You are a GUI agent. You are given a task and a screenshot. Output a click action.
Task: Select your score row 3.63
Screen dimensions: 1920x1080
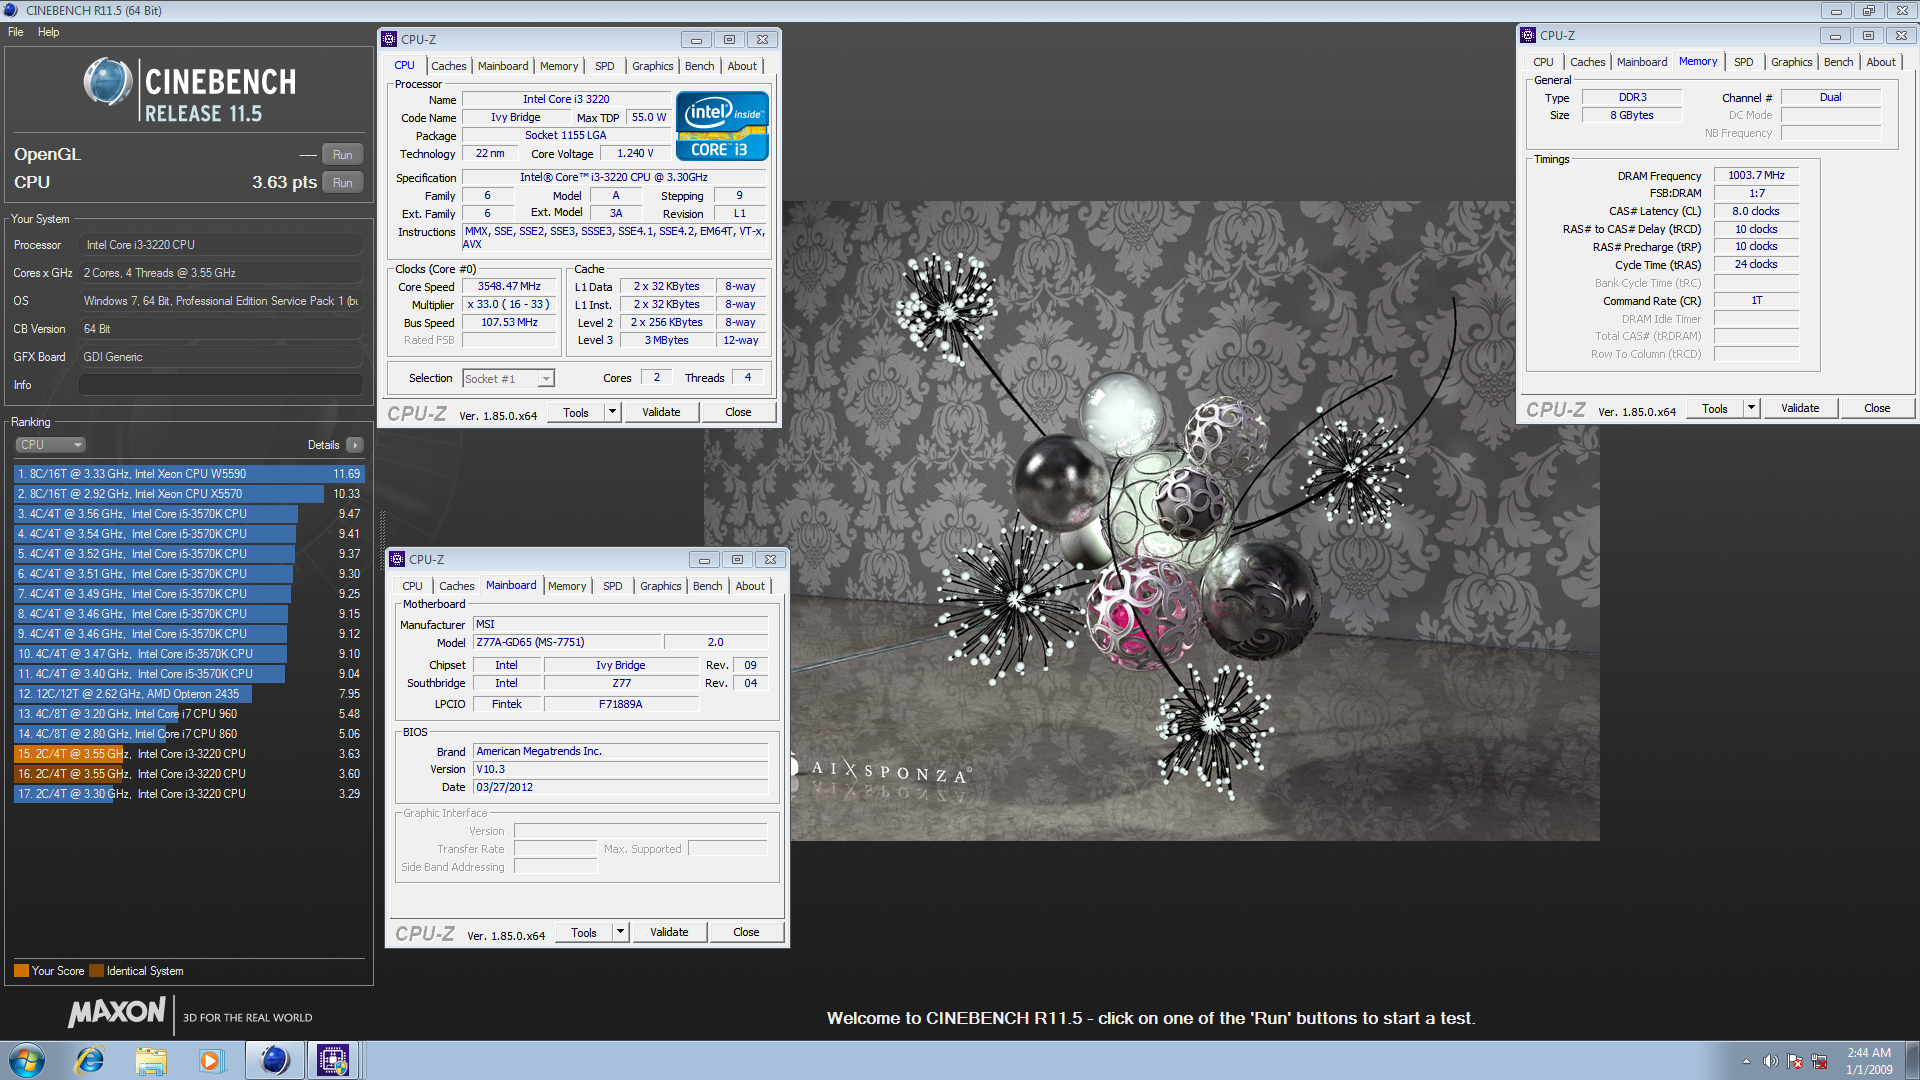(189, 754)
